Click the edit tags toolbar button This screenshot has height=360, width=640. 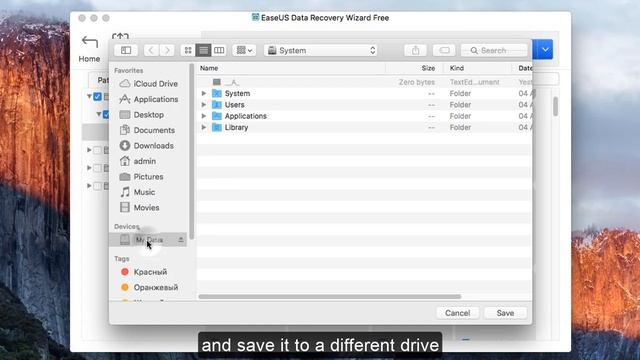[x=444, y=50]
